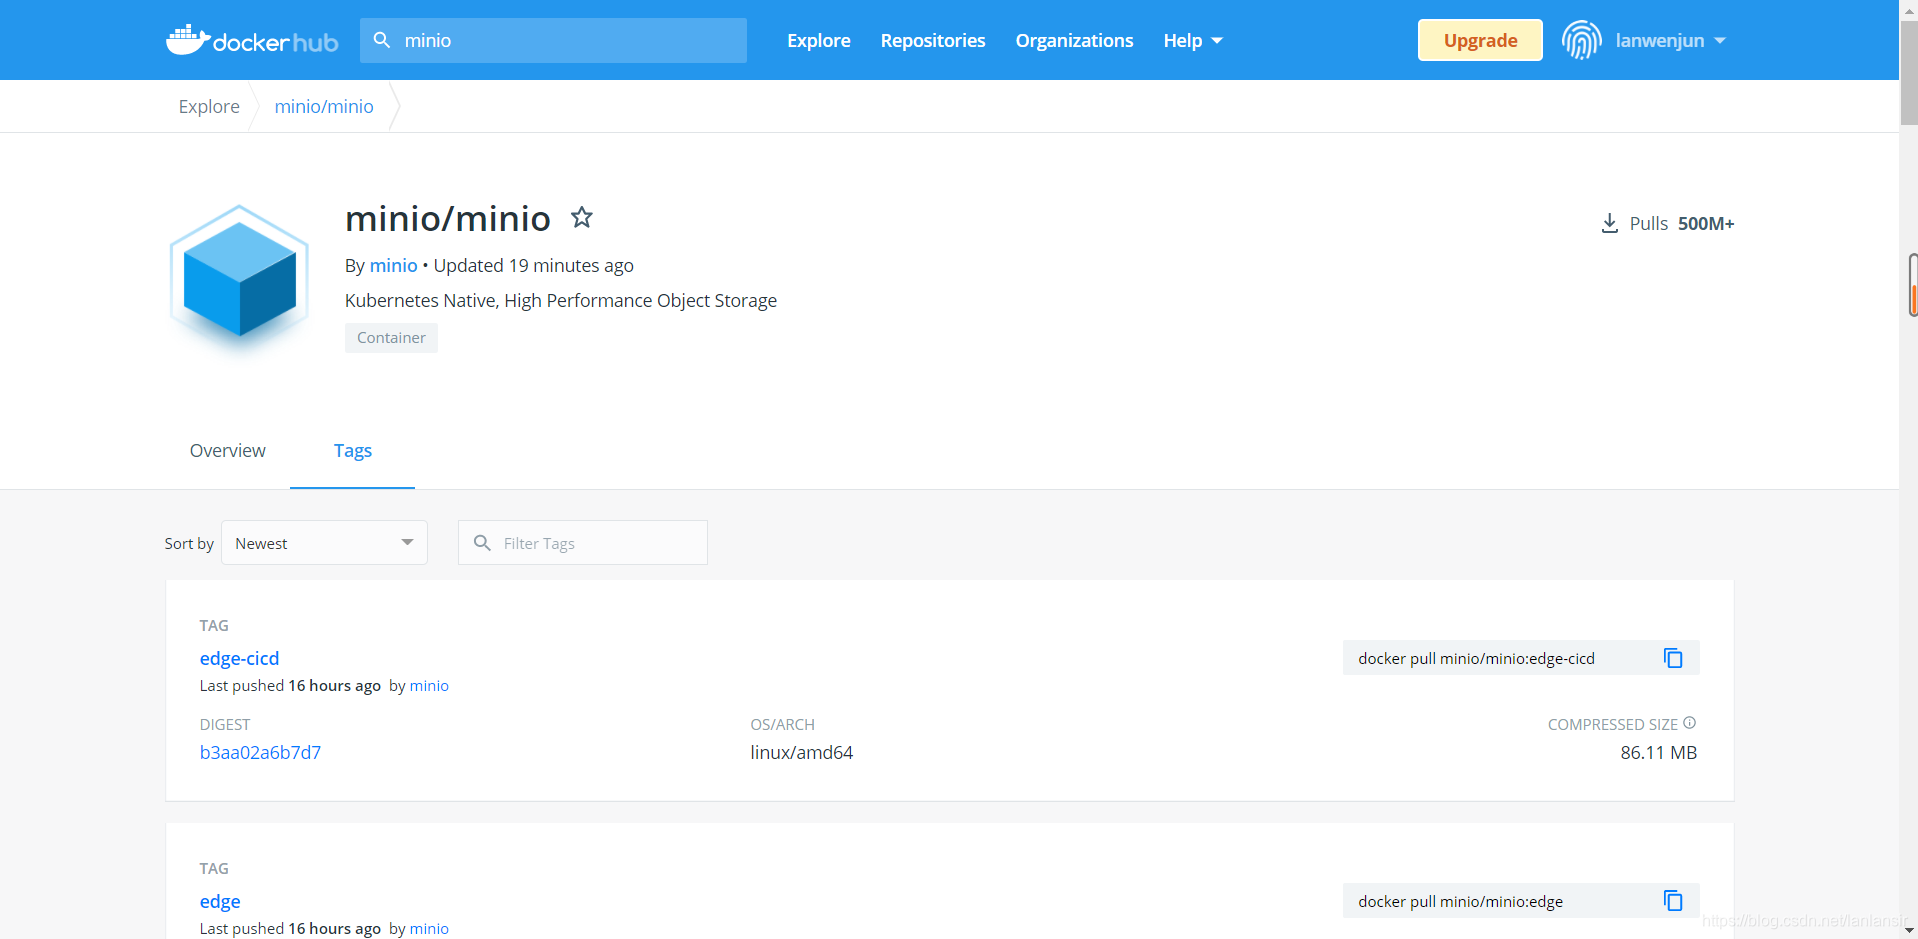
Task: Click the Container category chip
Action: pos(391,338)
